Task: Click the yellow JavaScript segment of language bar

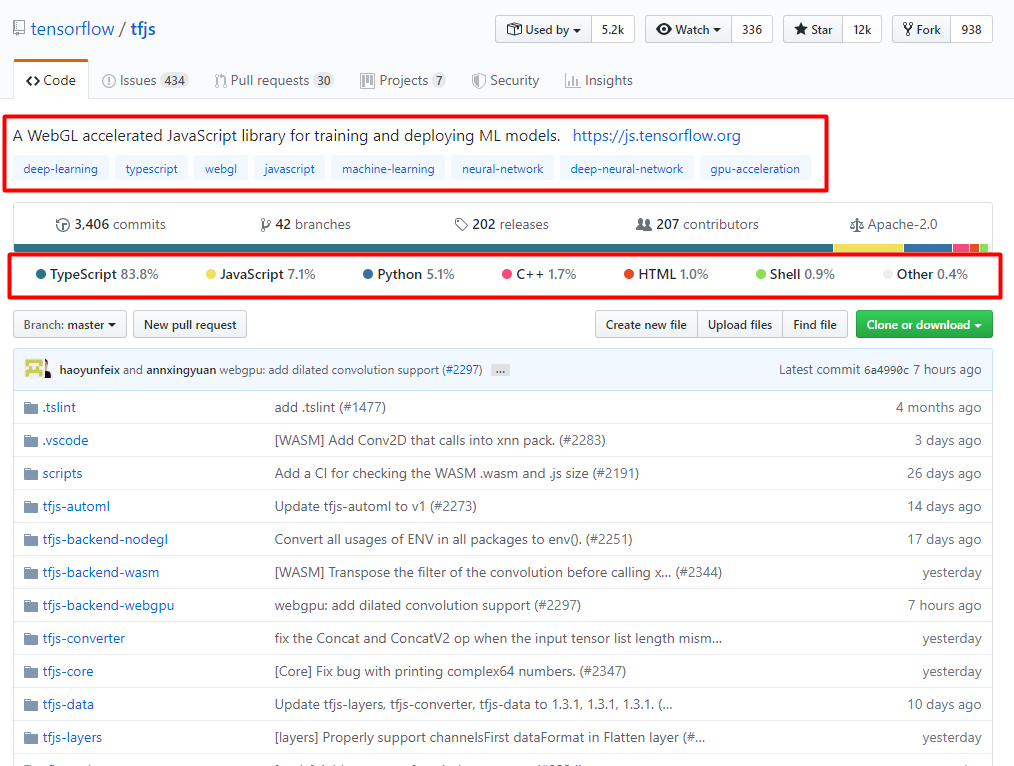Action: click(868, 248)
